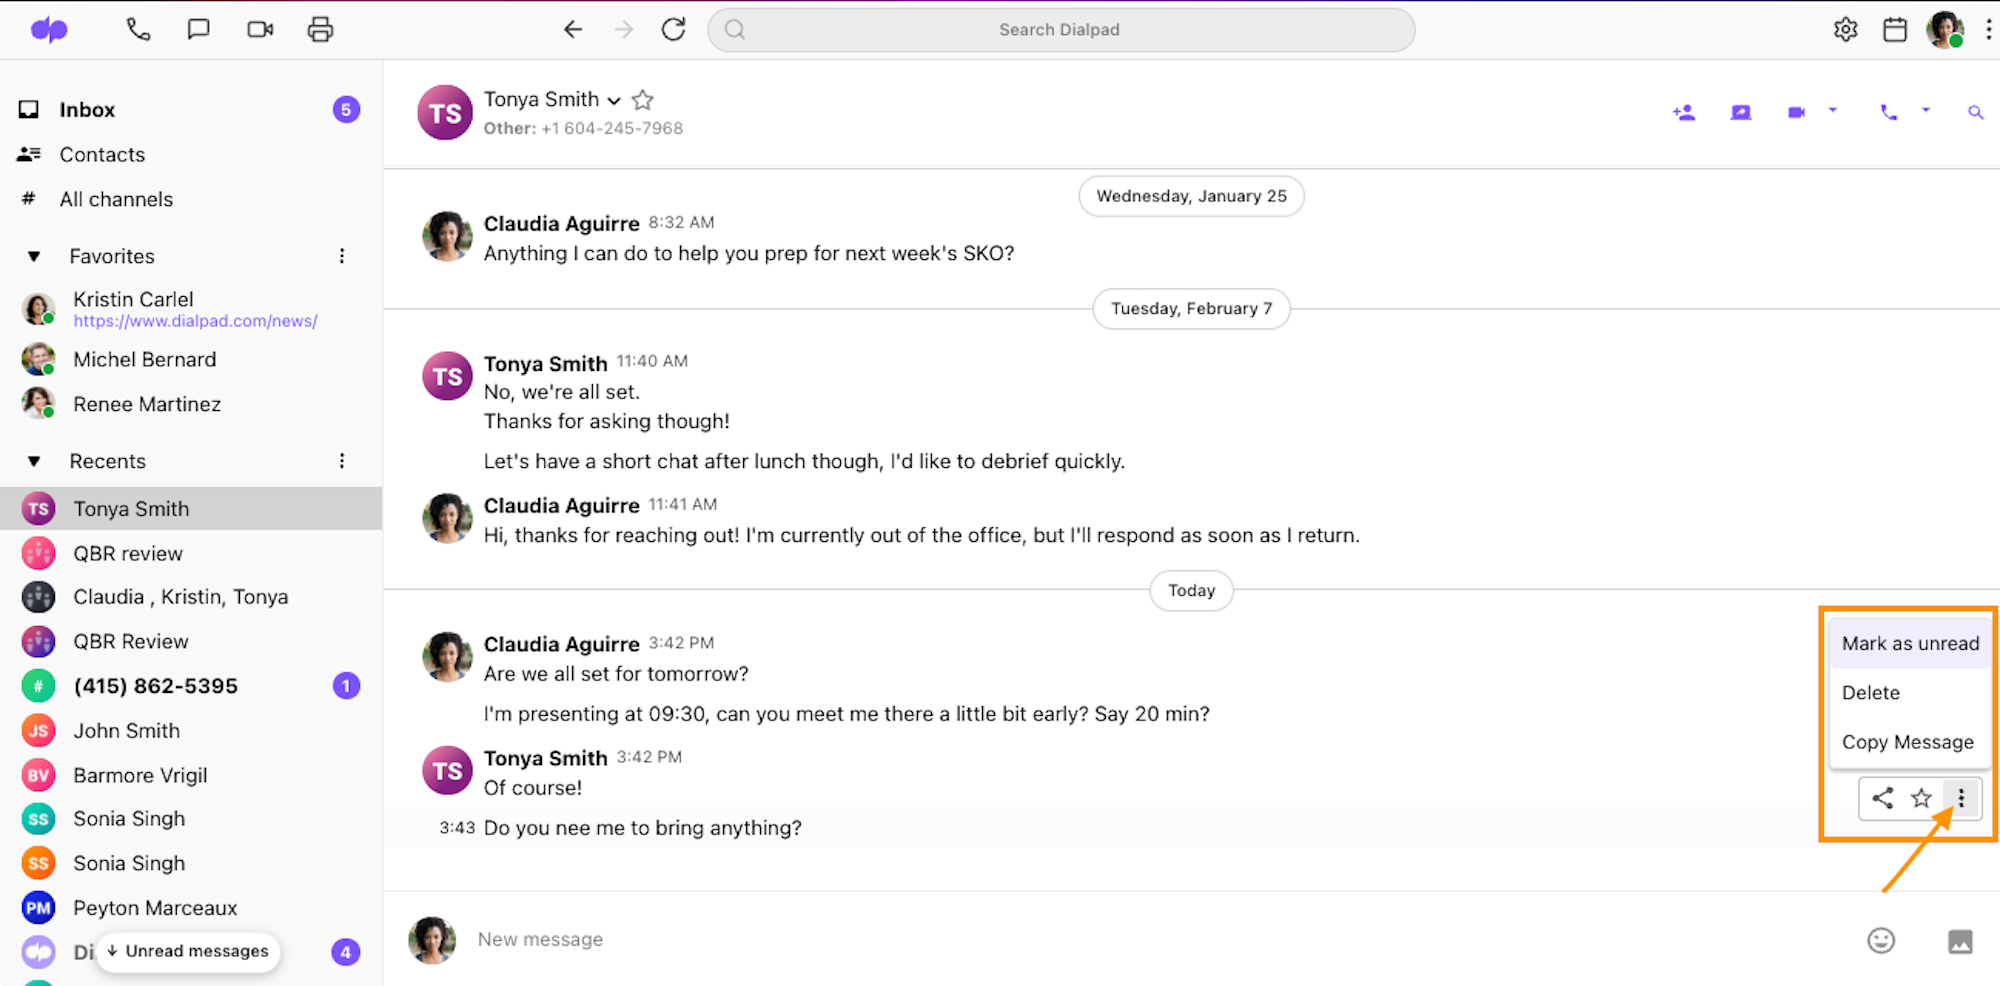Open Favorites section options menu
The image size is (2000, 986).
(342, 257)
